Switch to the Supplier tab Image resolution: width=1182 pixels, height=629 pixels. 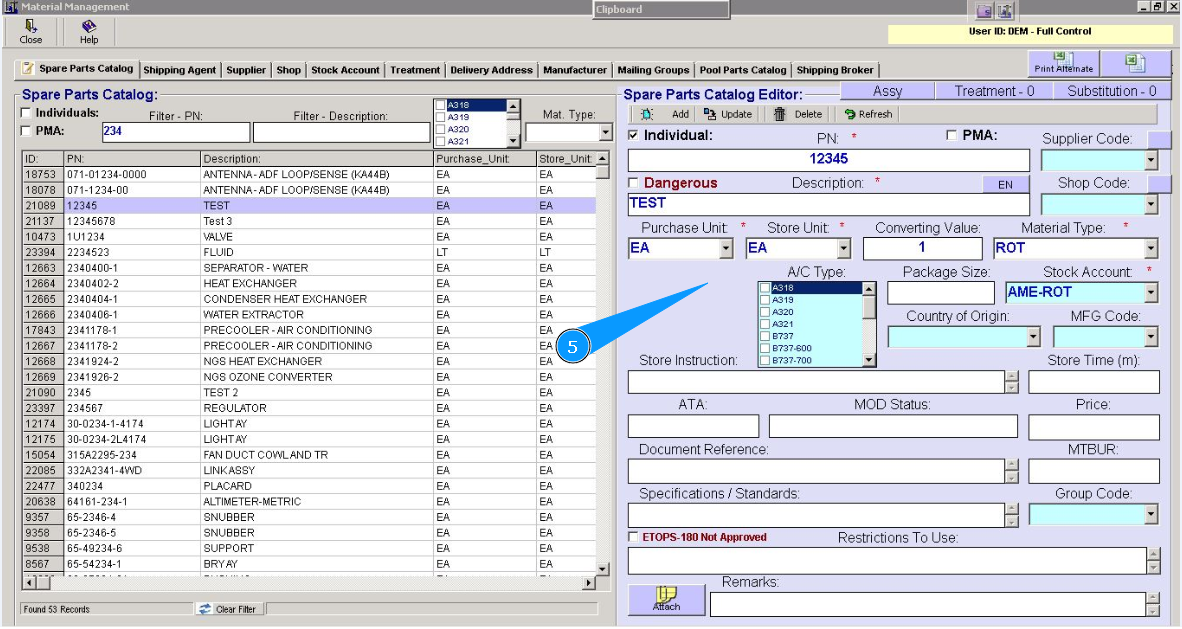coord(246,70)
